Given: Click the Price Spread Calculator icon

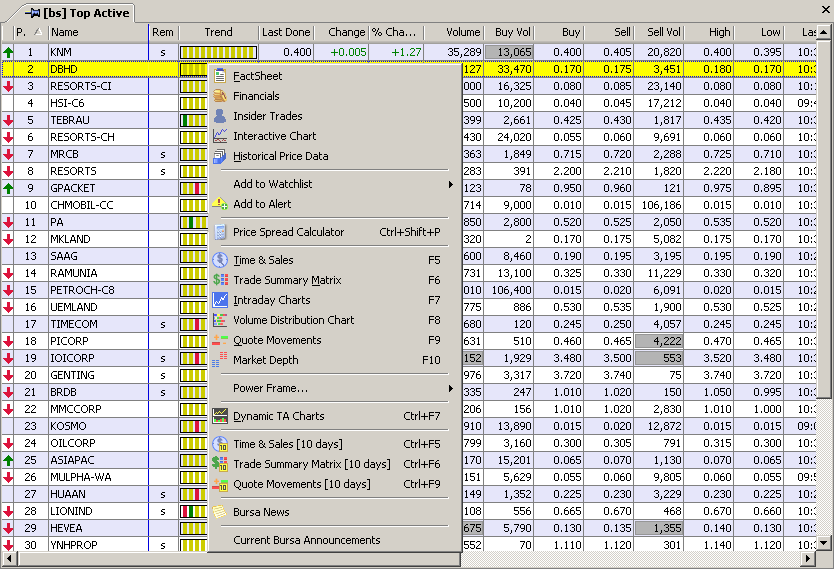Looking at the screenshot, I should pyautogui.click(x=220, y=232).
